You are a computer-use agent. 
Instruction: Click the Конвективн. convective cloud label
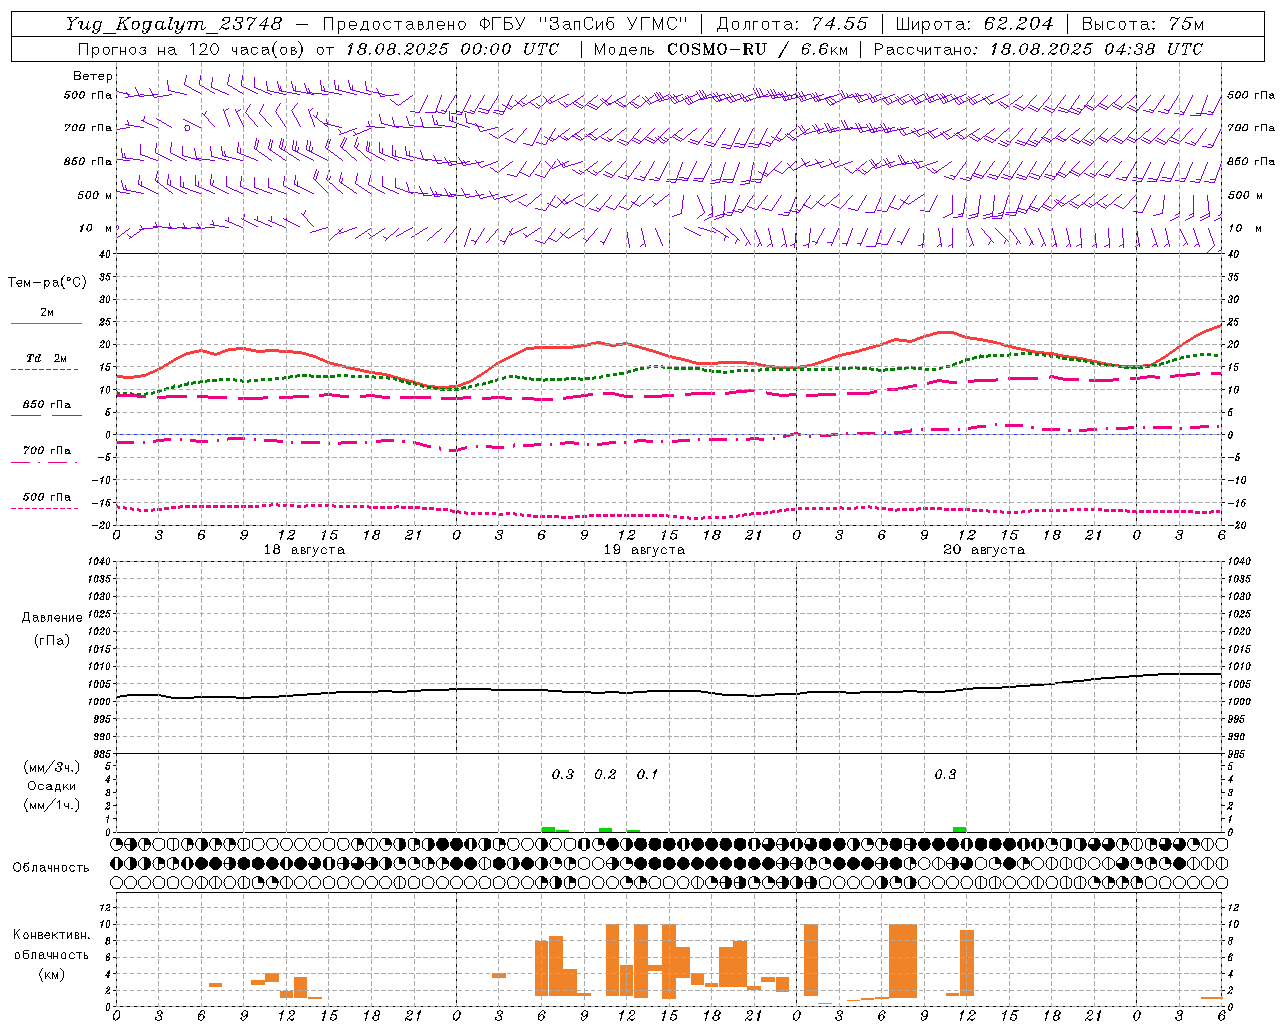(52, 935)
